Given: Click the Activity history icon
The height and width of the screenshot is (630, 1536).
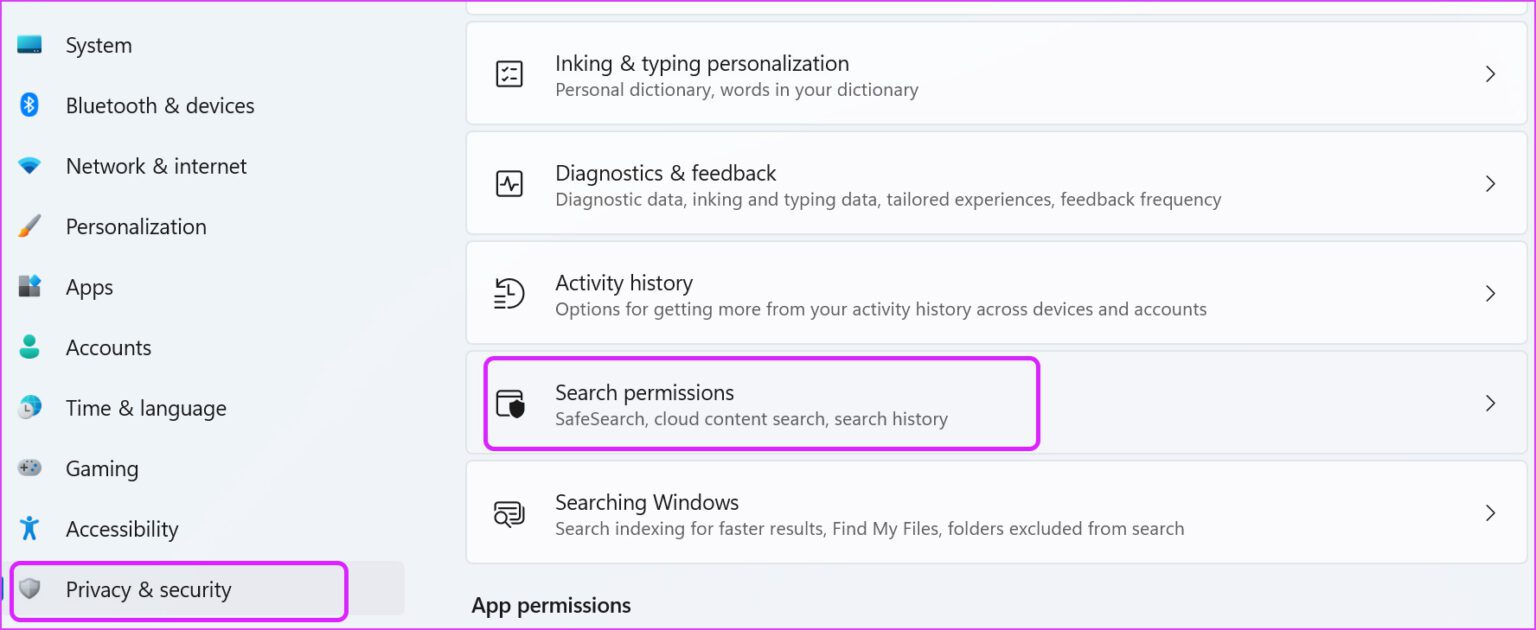Looking at the screenshot, I should [x=510, y=293].
